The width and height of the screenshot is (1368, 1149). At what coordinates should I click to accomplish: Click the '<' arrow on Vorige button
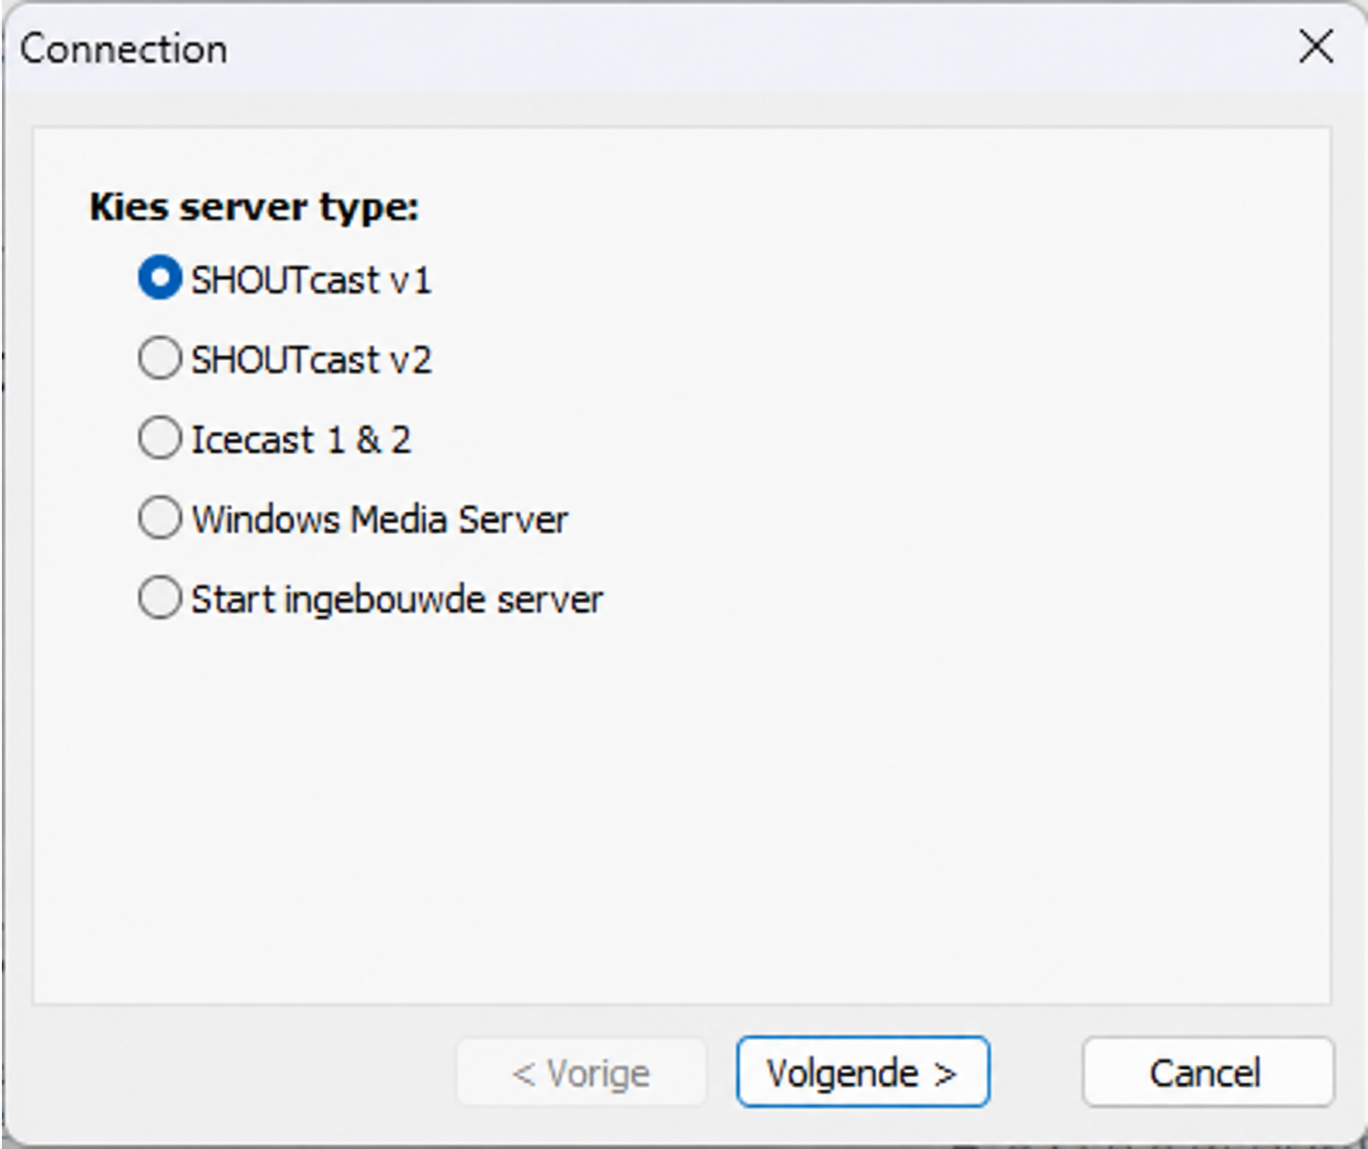point(523,1074)
